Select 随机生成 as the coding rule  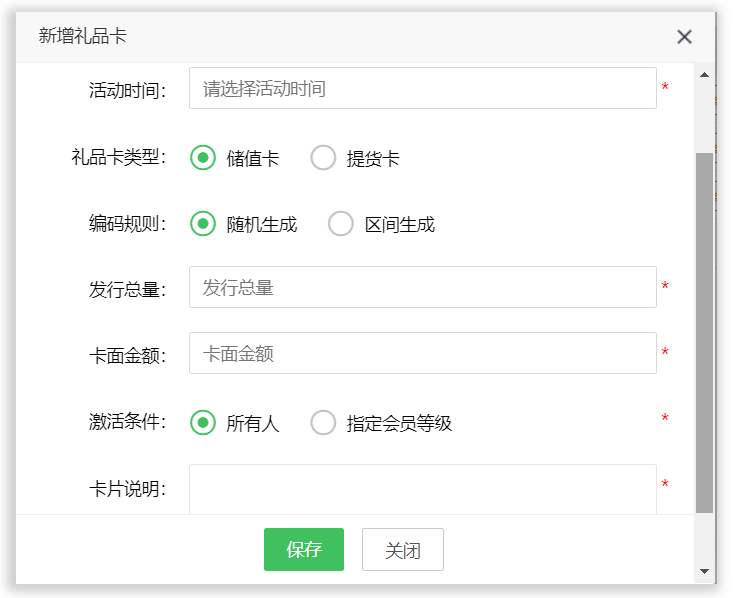pyautogui.click(x=203, y=224)
